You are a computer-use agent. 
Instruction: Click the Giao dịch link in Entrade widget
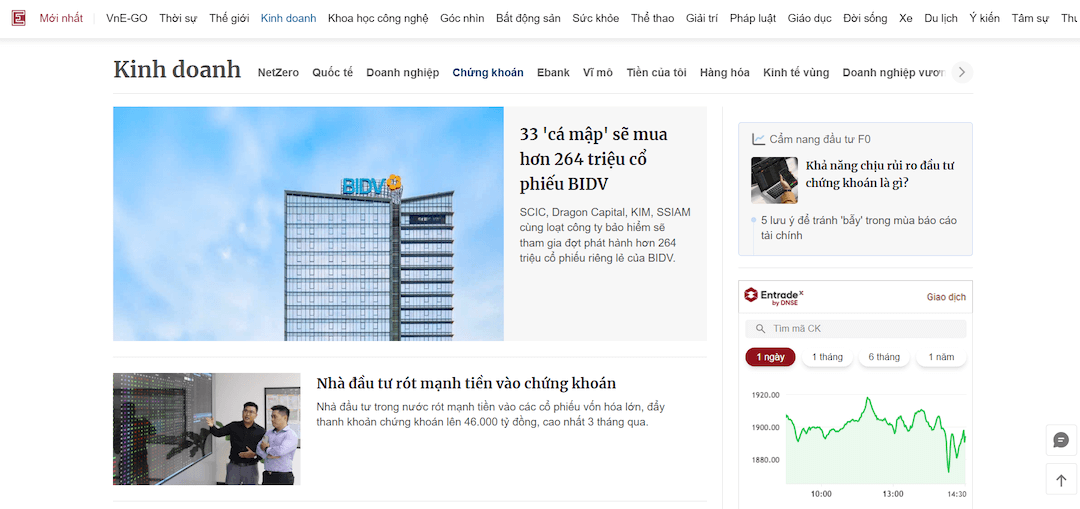coord(946,298)
